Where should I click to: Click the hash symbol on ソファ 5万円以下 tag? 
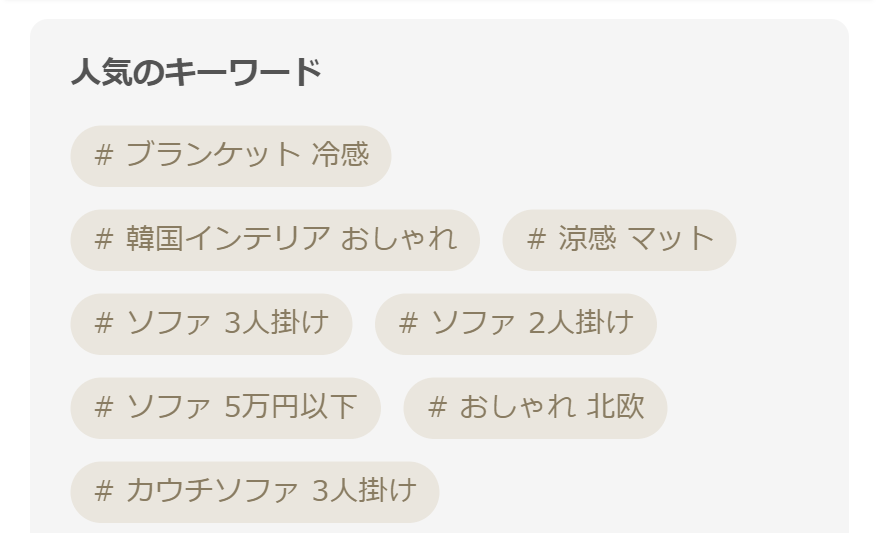click(104, 408)
